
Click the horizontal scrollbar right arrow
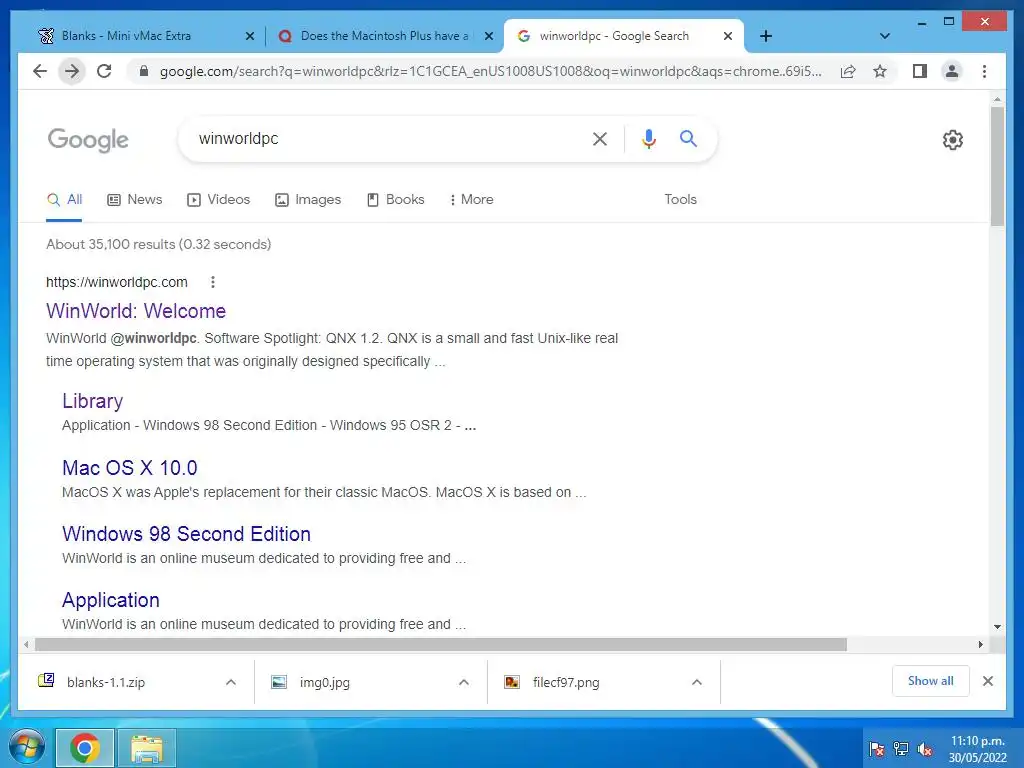[x=980, y=645]
